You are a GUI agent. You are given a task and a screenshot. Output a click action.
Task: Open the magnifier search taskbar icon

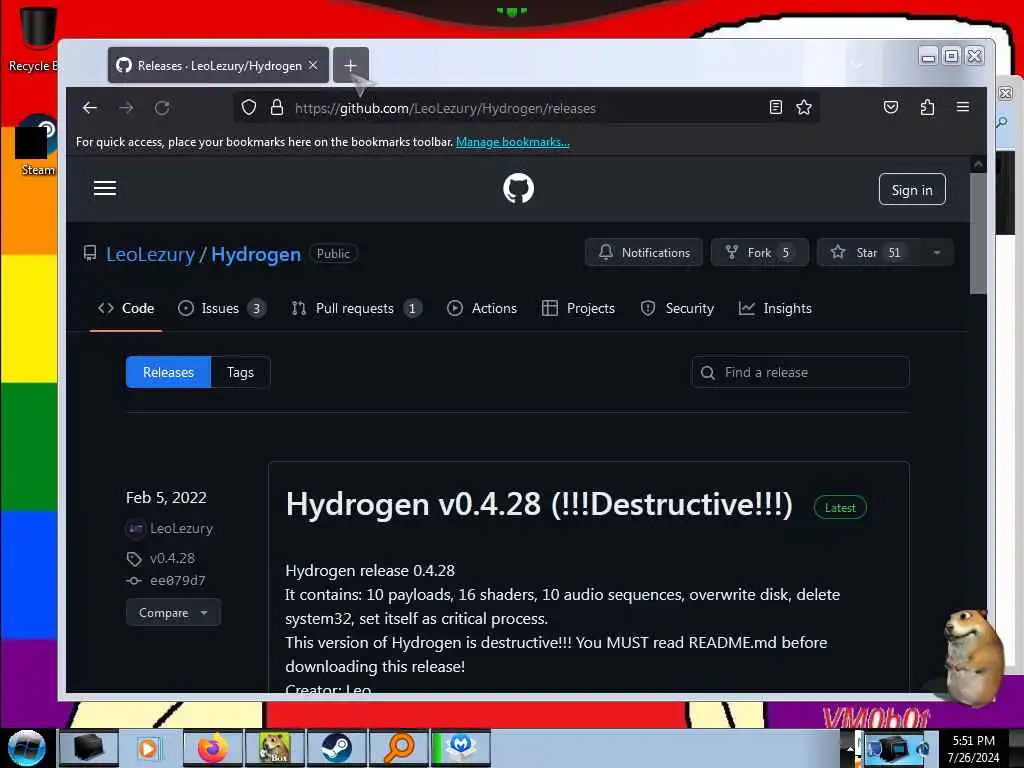point(399,748)
